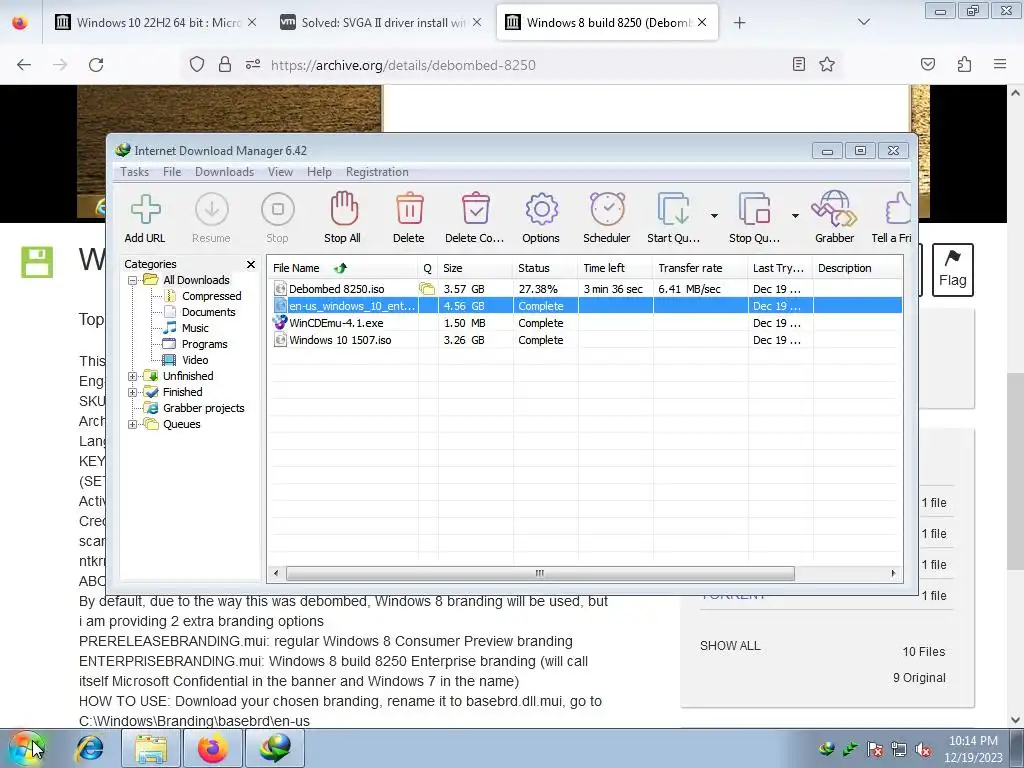Open the Registration menu
The image size is (1024, 768).
point(377,172)
